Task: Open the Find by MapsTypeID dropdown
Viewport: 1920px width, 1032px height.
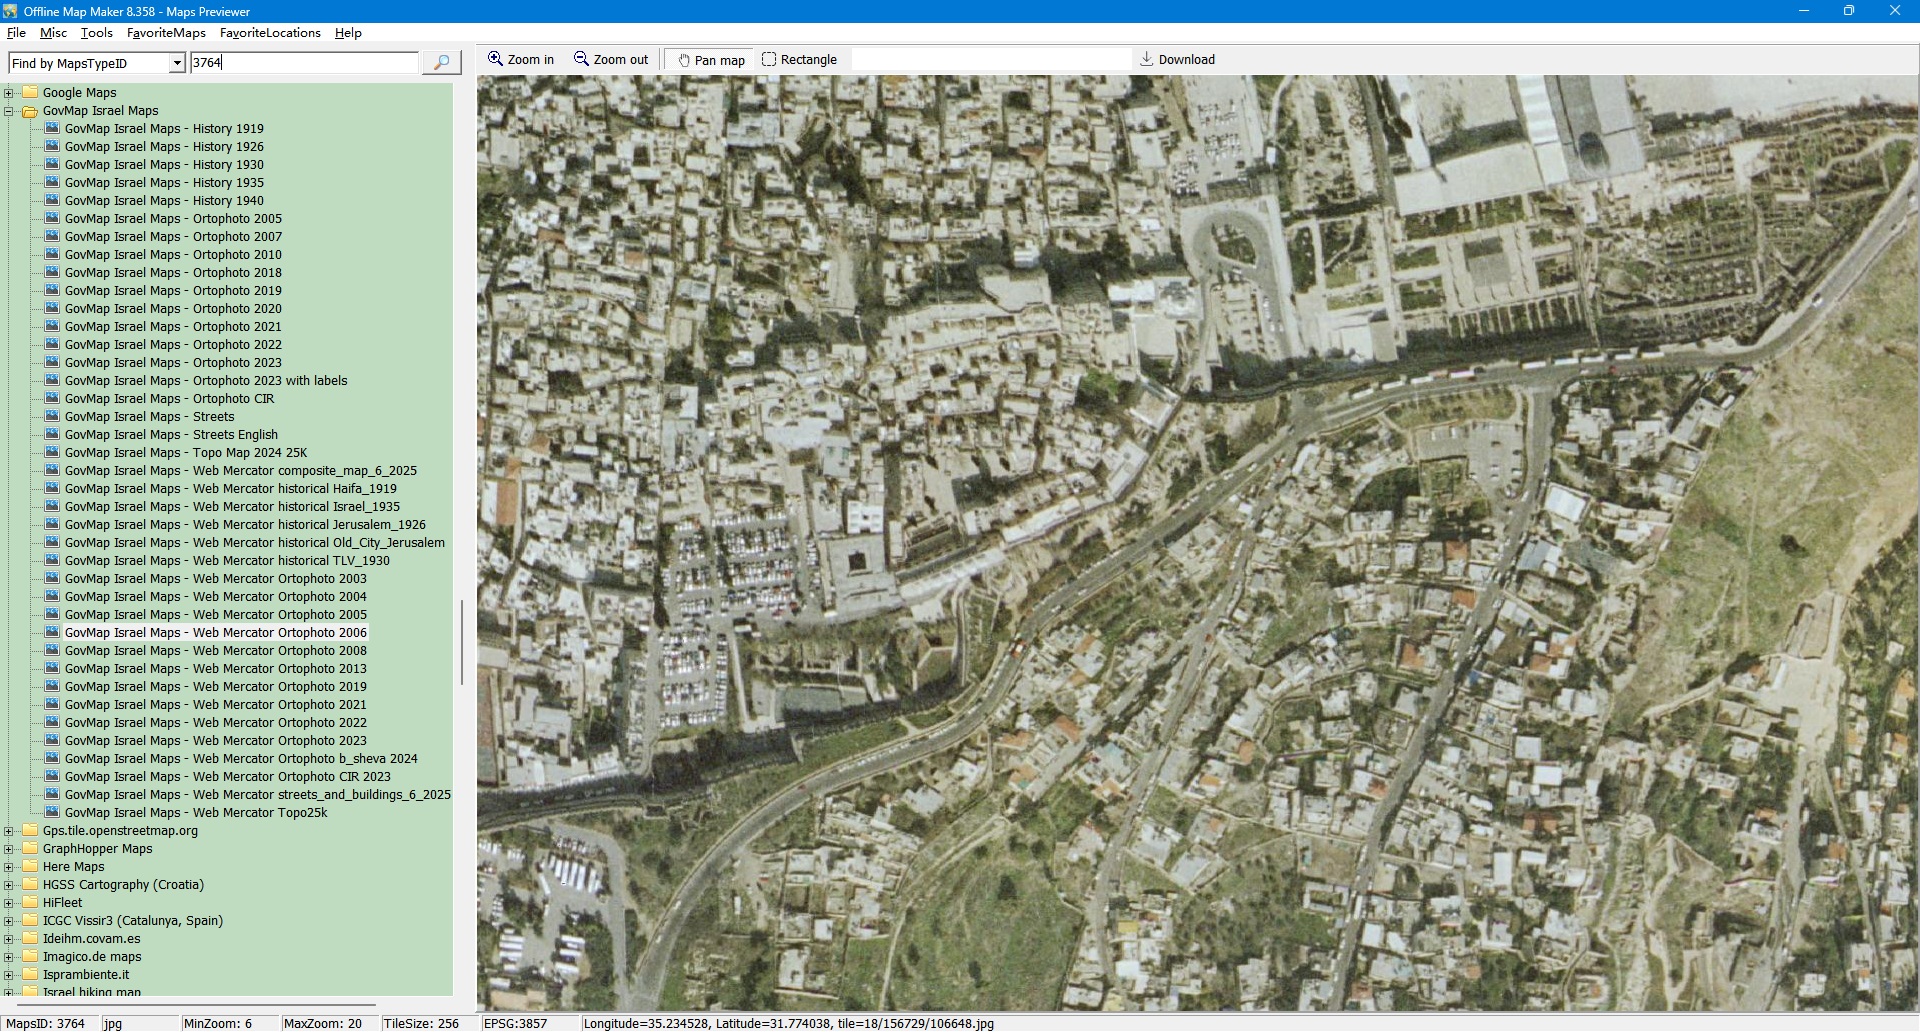Action: (x=177, y=63)
